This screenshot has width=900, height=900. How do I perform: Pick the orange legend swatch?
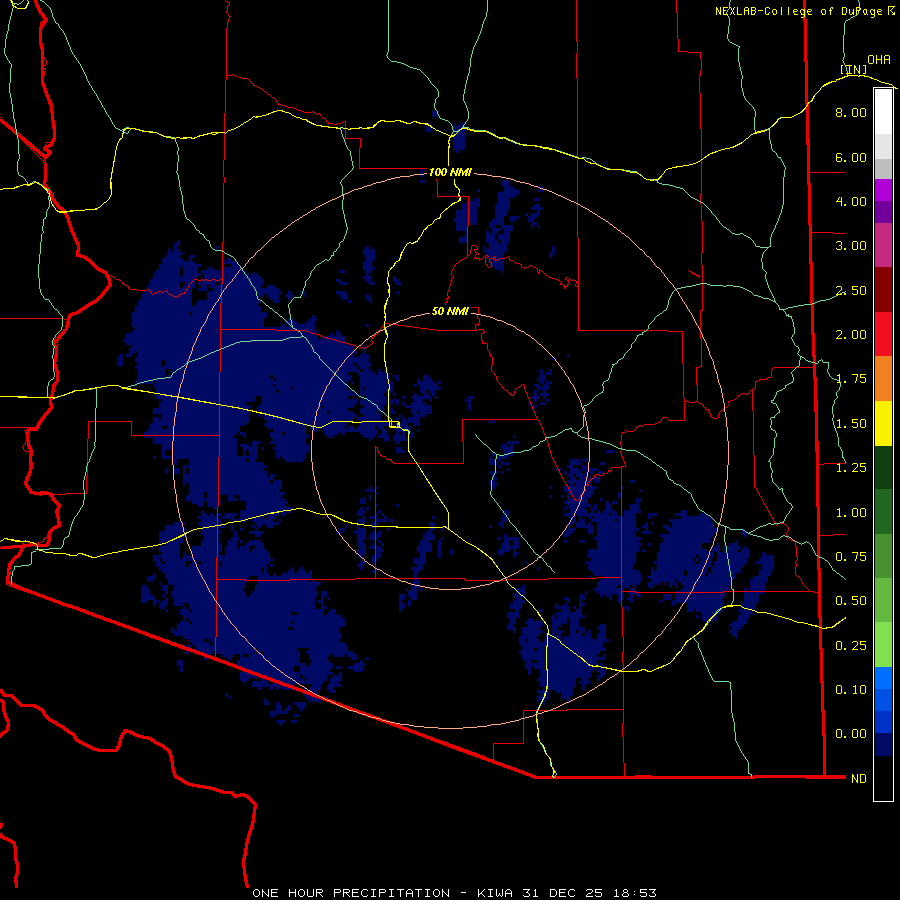point(883,379)
